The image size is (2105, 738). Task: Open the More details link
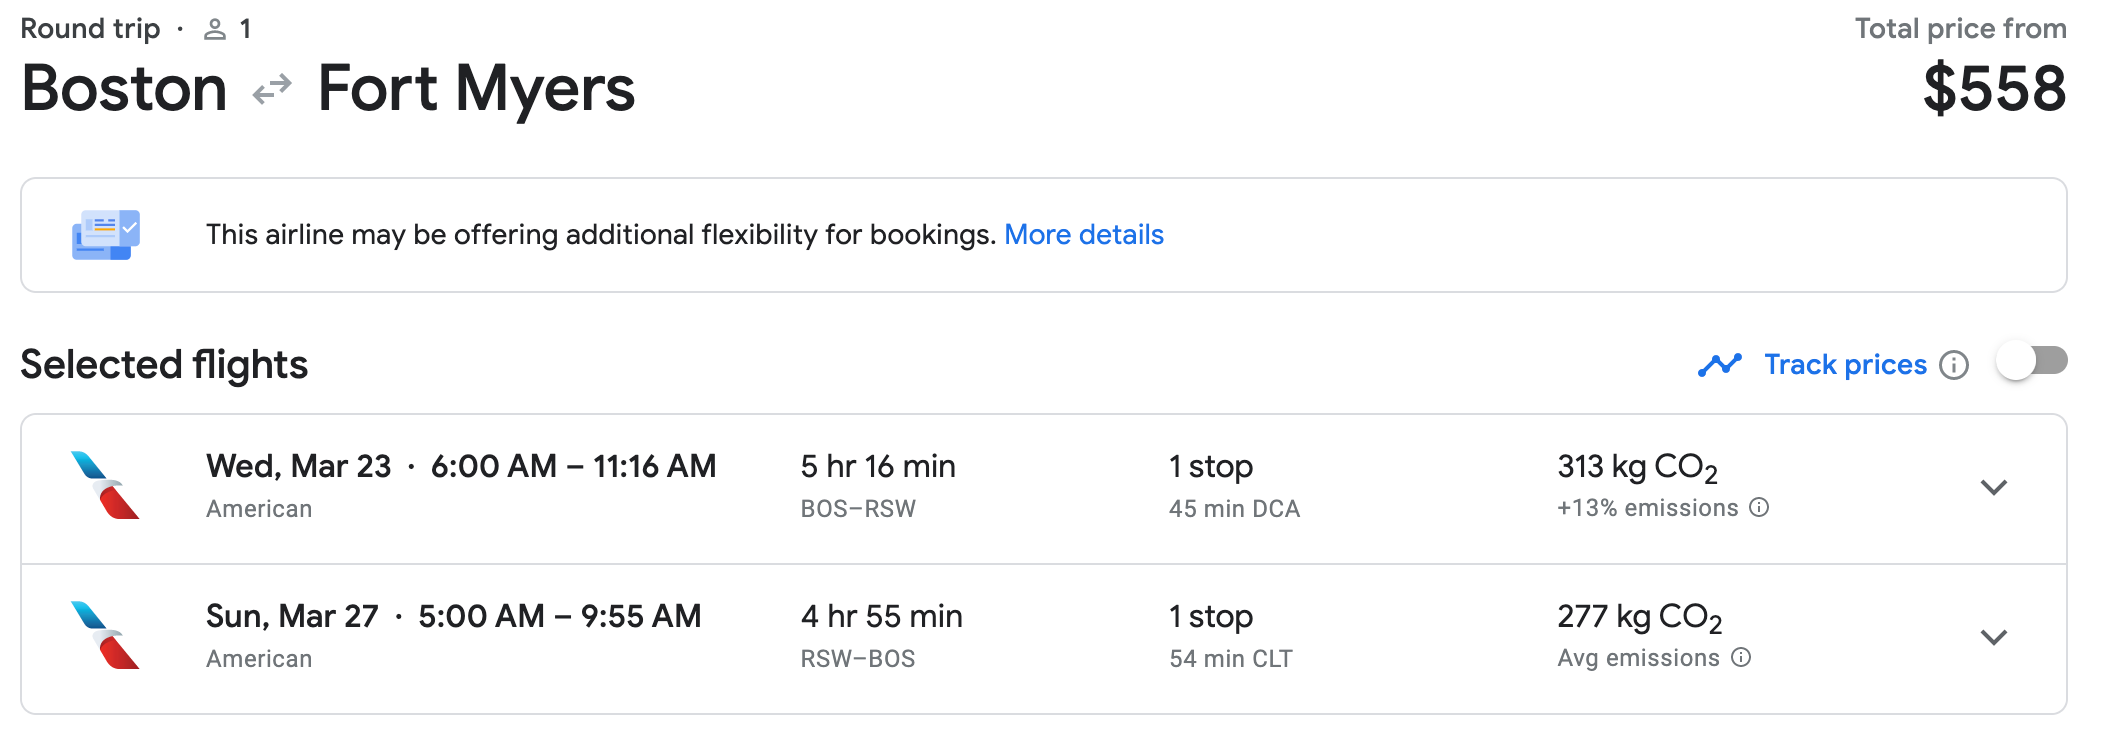click(x=1084, y=235)
